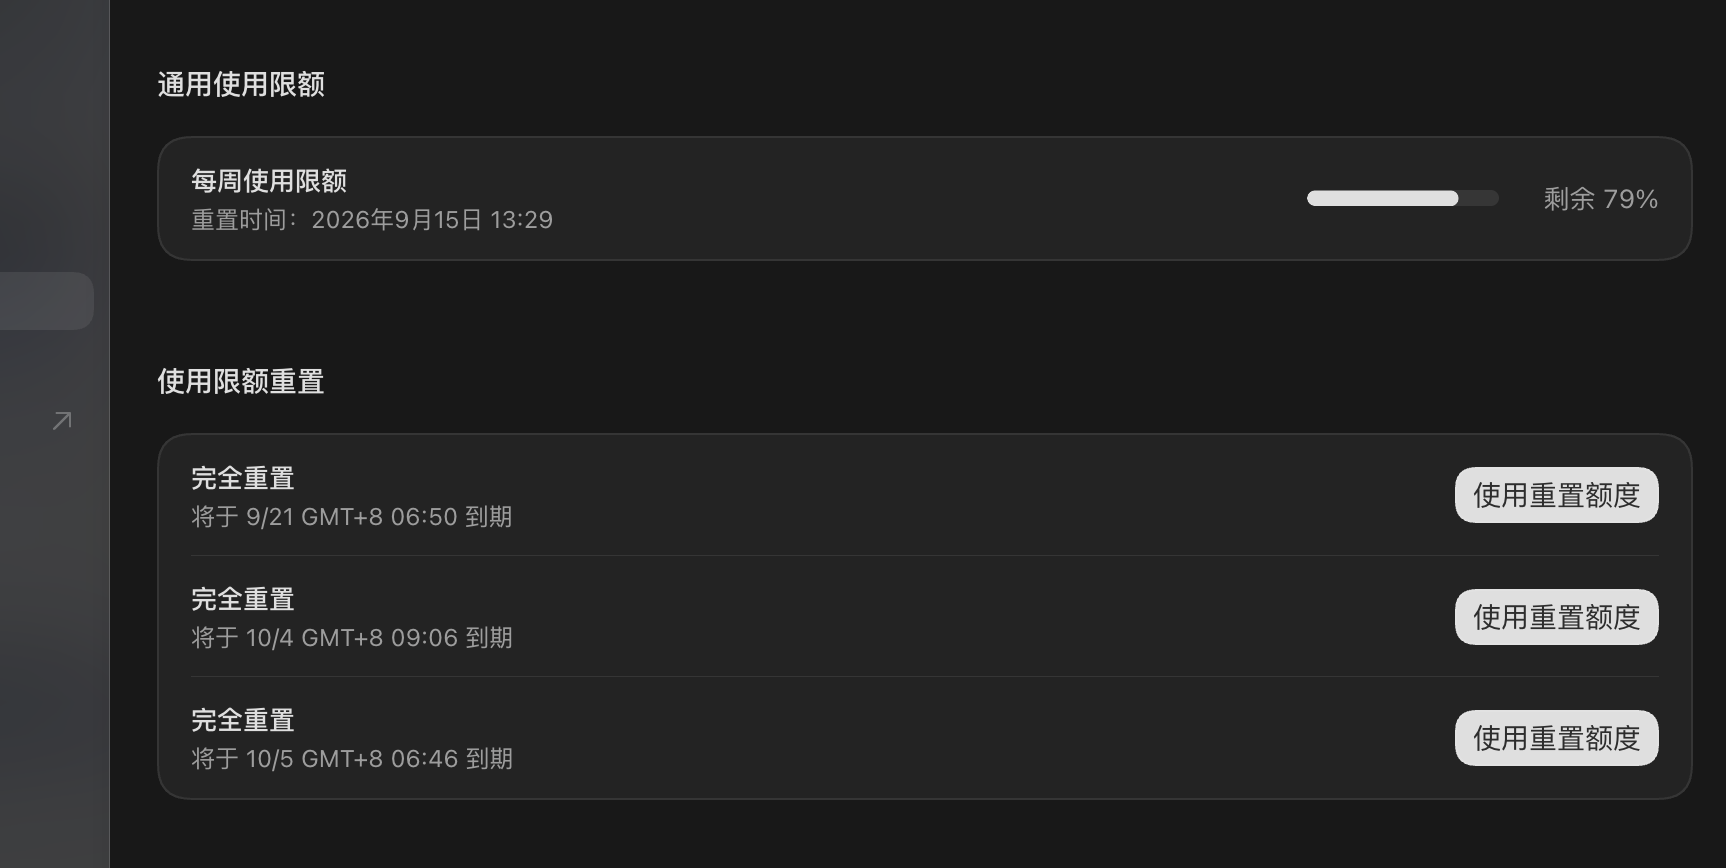Use the reset credit expiring 10/5
Screen dimensions: 1726x868
pyautogui.click(x=1556, y=738)
